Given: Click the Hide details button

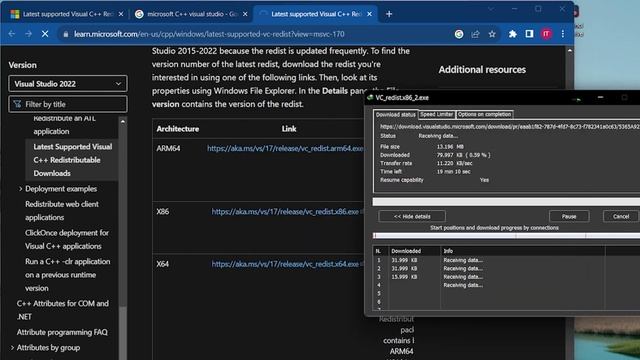Looking at the screenshot, I should 412,216.
